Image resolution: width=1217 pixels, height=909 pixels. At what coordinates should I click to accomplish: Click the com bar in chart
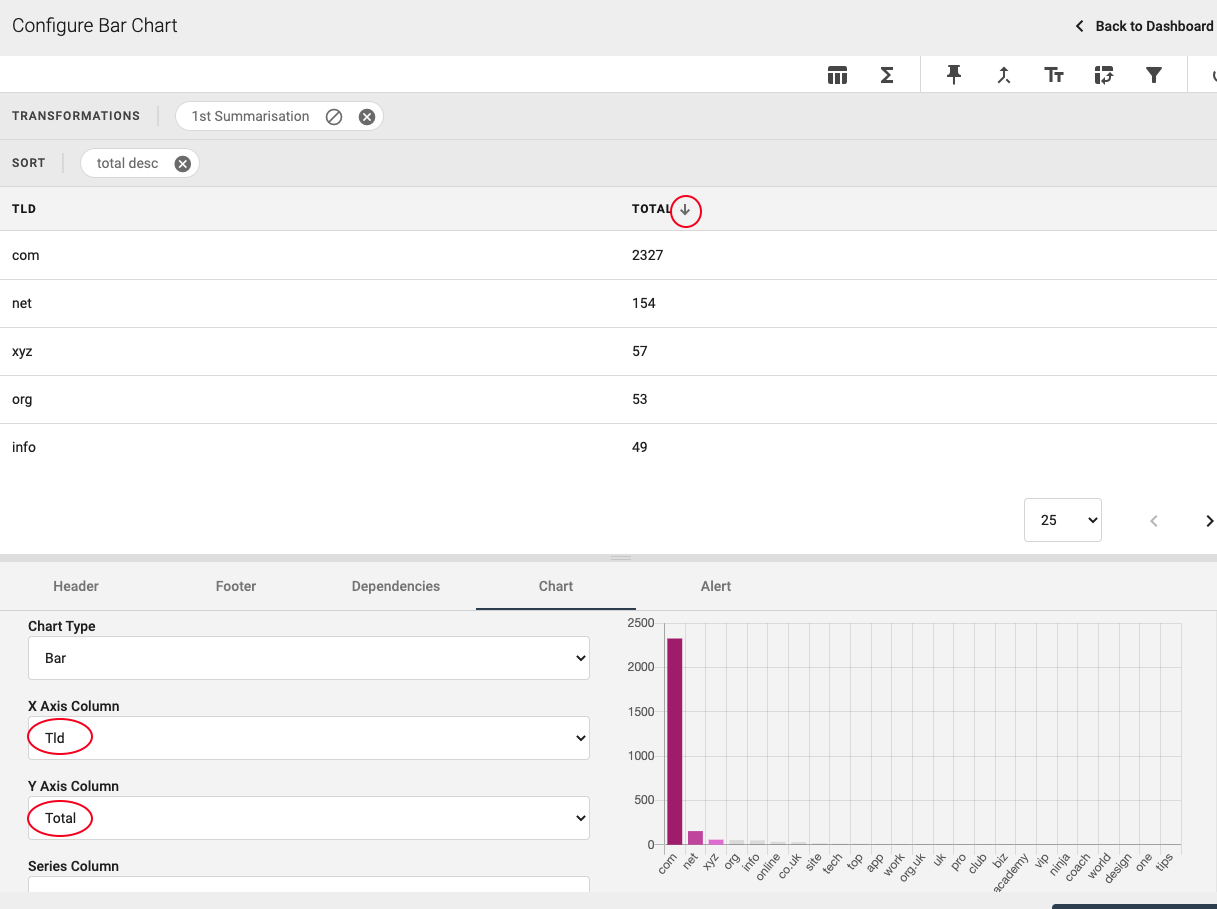[675, 741]
